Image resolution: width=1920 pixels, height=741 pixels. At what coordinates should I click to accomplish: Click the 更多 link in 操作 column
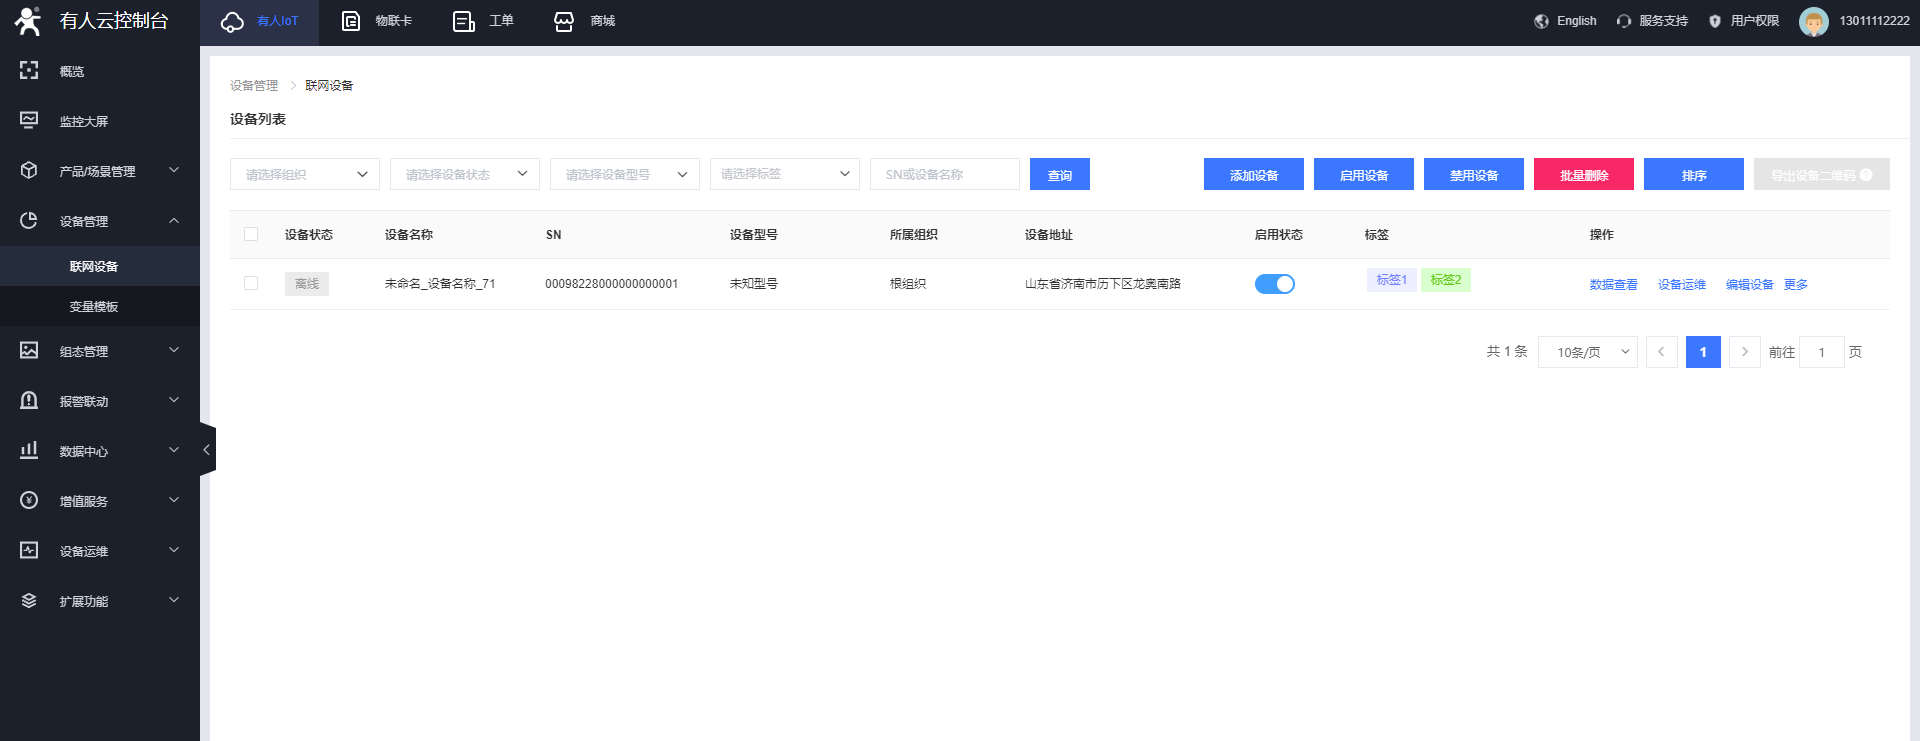point(1795,285)
